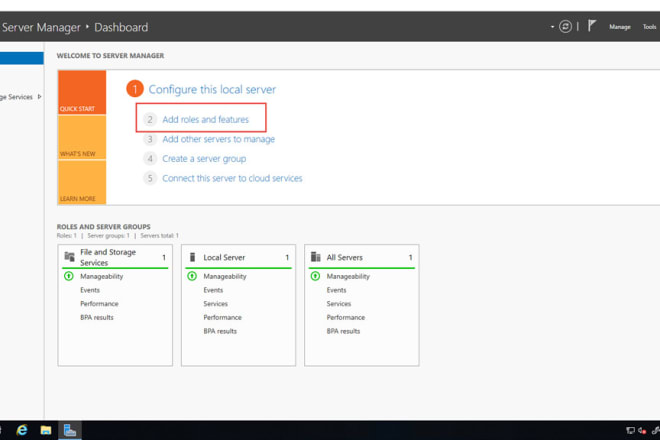Click Services in Local Server tile
The image size is (660, 440).
[x=216, y=304]
